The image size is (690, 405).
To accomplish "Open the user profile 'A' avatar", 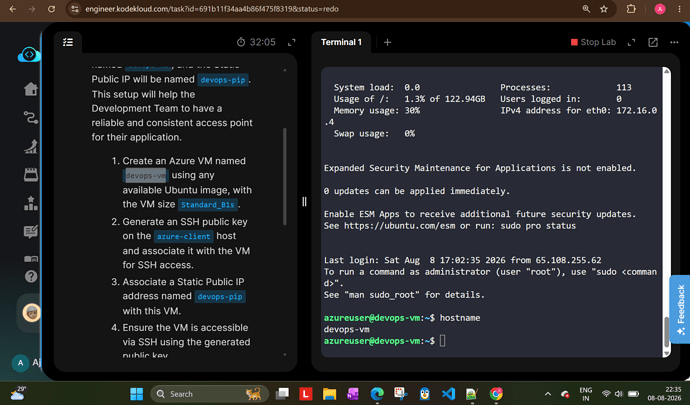I will click(x=20, y=363).
